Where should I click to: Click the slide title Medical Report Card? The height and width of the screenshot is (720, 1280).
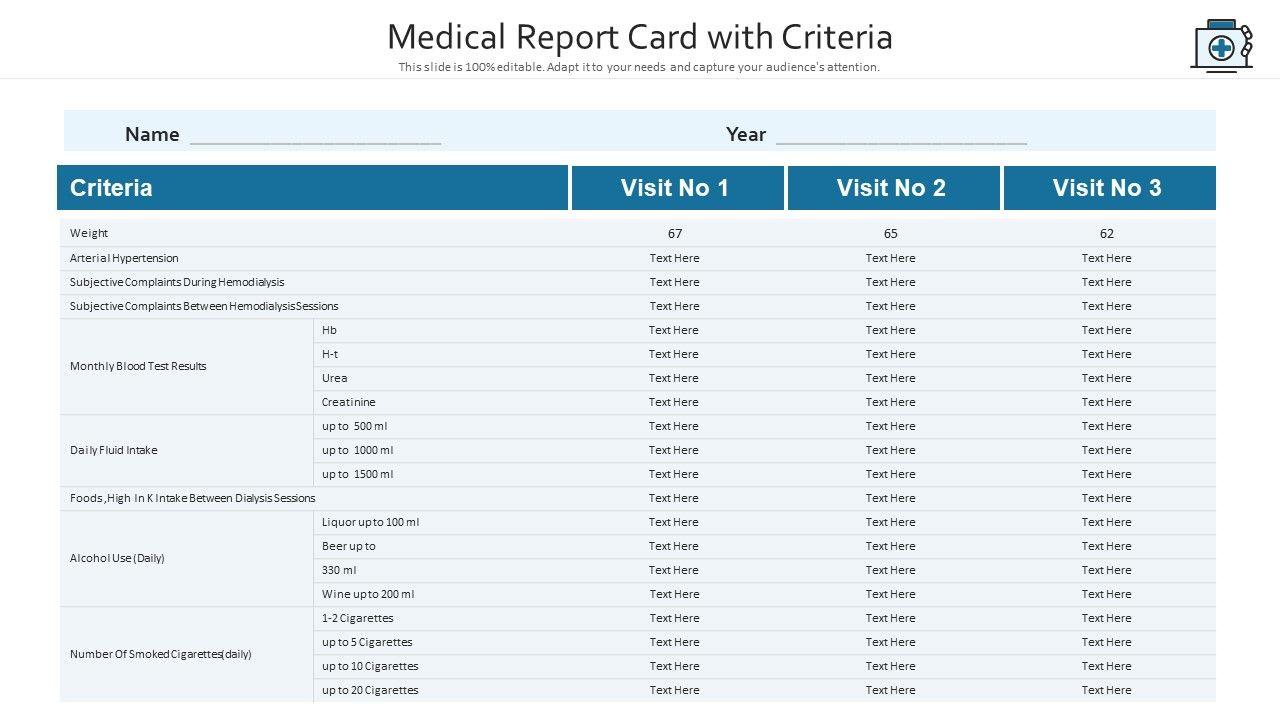click(639, 37)
